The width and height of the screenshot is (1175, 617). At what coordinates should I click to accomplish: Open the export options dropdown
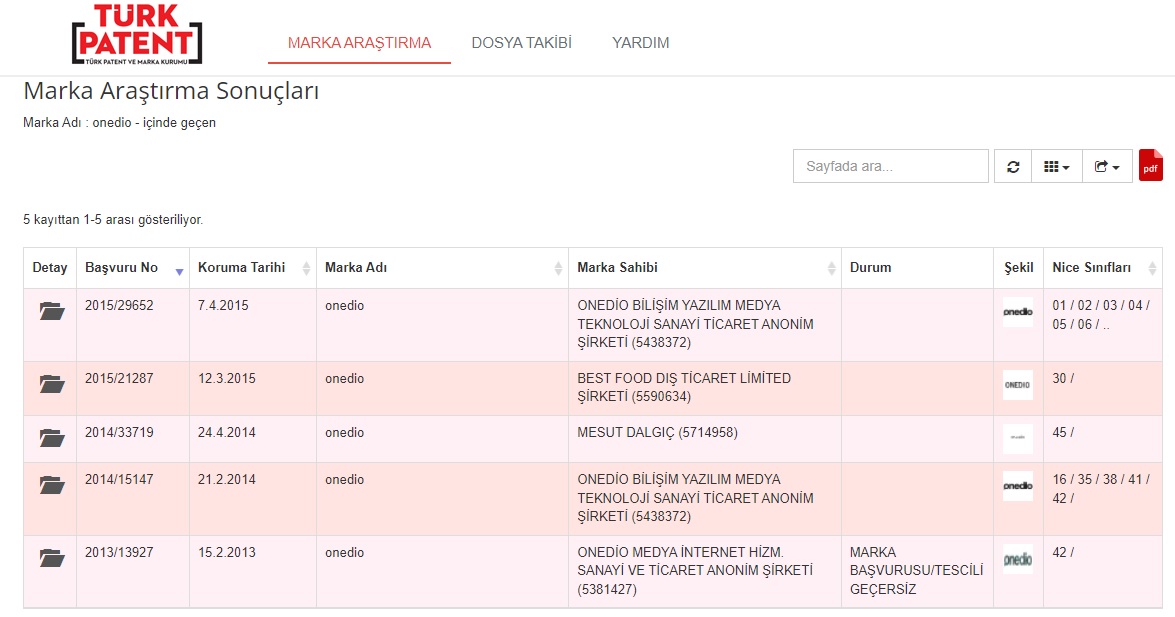point(1107,166)
